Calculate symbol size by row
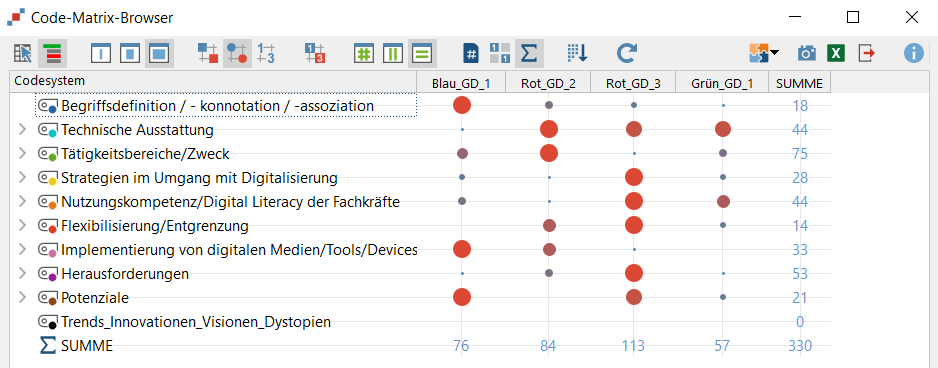Screen dimensions: 938x368 coord(422,54)
